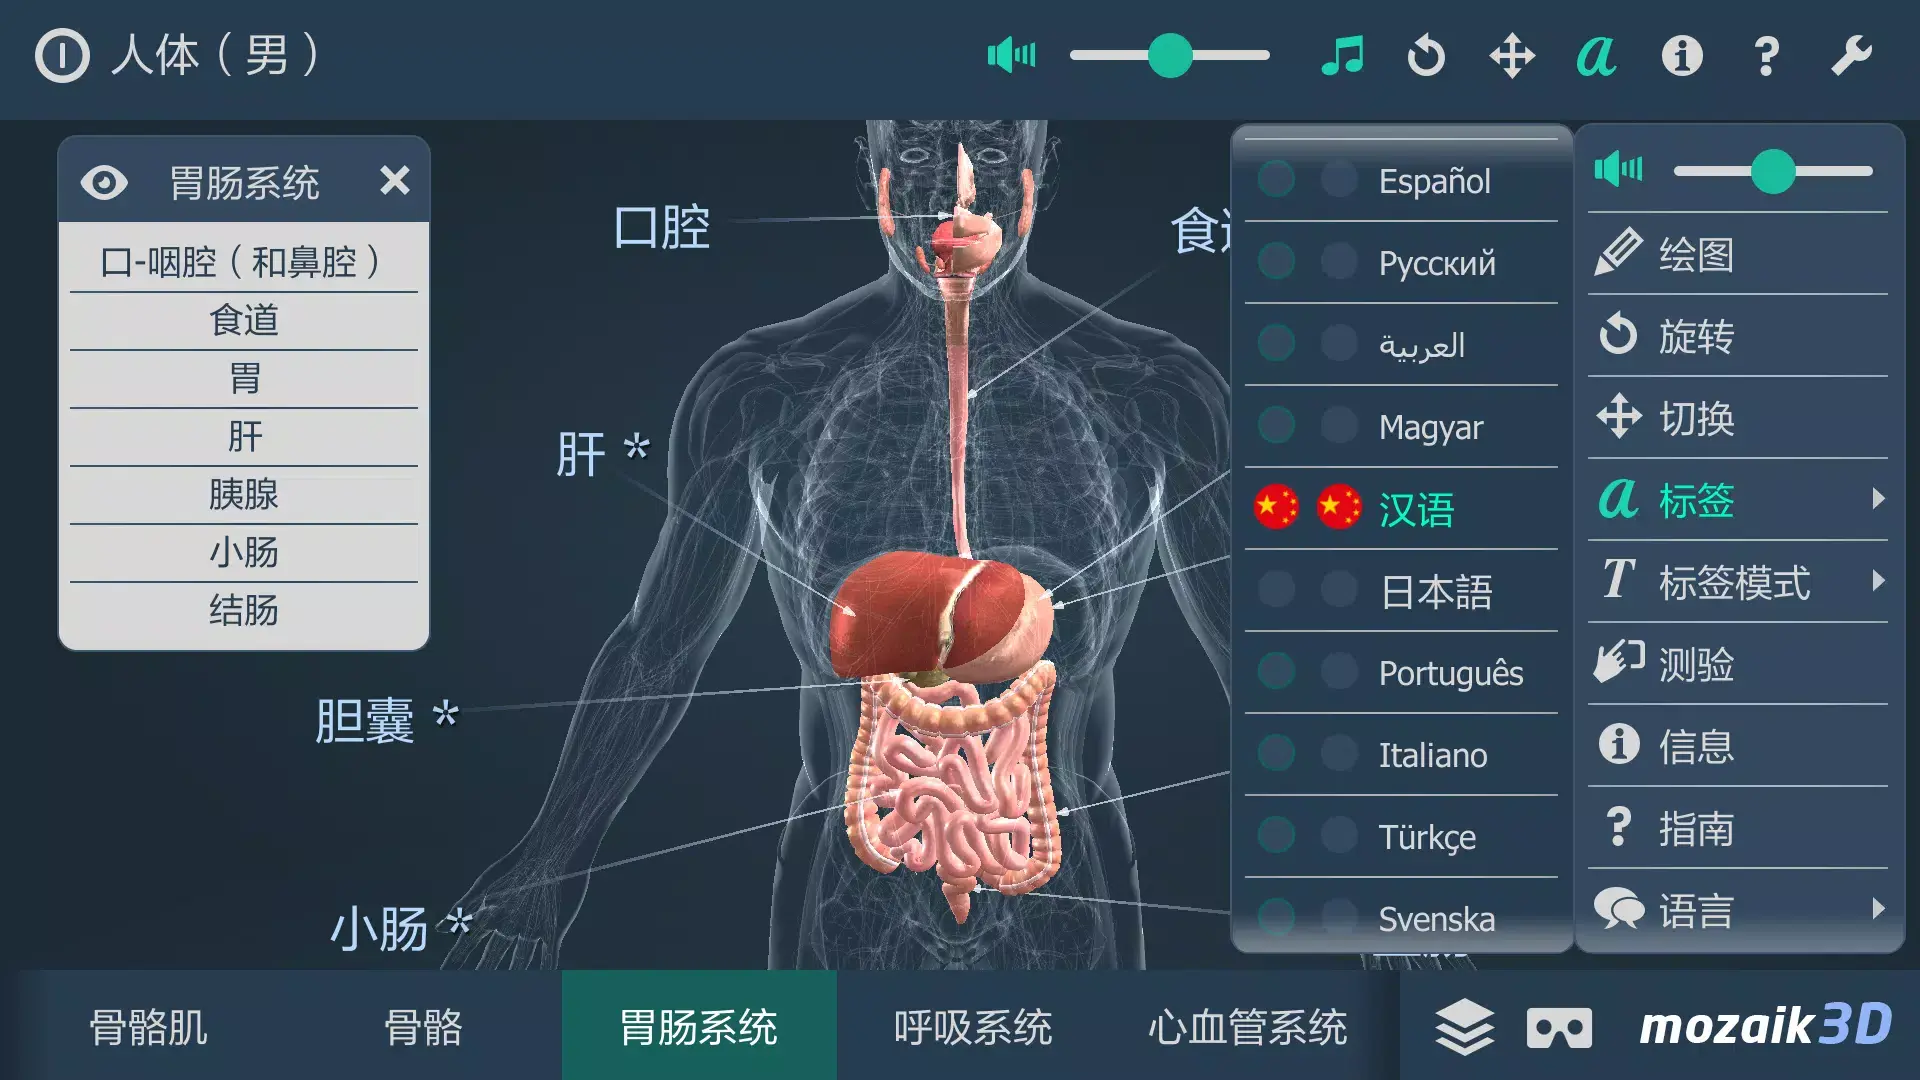Open the 骨骼肌 tab
Viewport: 1920px width, 1080px height.
click(x=146, y=1025)
